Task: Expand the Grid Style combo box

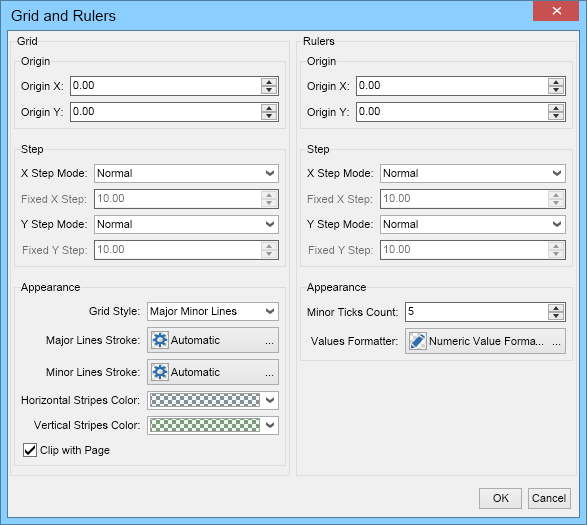Action: coord(213,312)
